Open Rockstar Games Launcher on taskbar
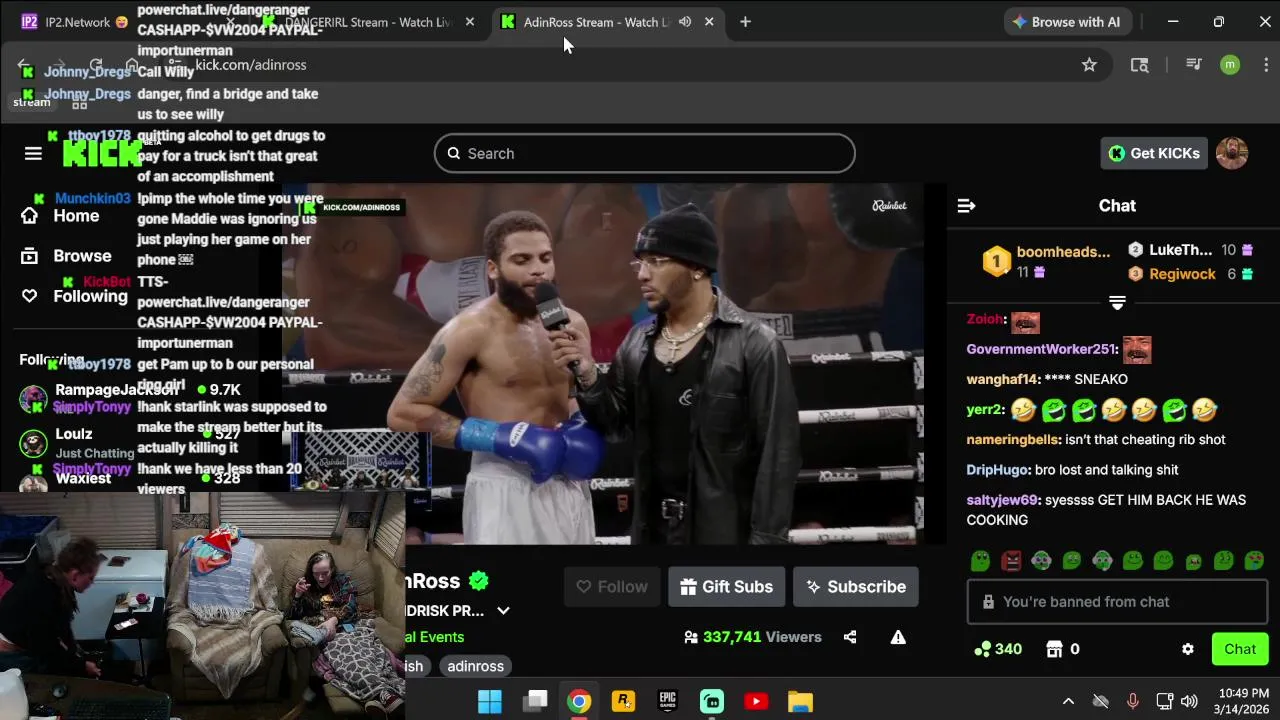The width and height of the screenshot is (1280, 720). (x=623, y=701)
